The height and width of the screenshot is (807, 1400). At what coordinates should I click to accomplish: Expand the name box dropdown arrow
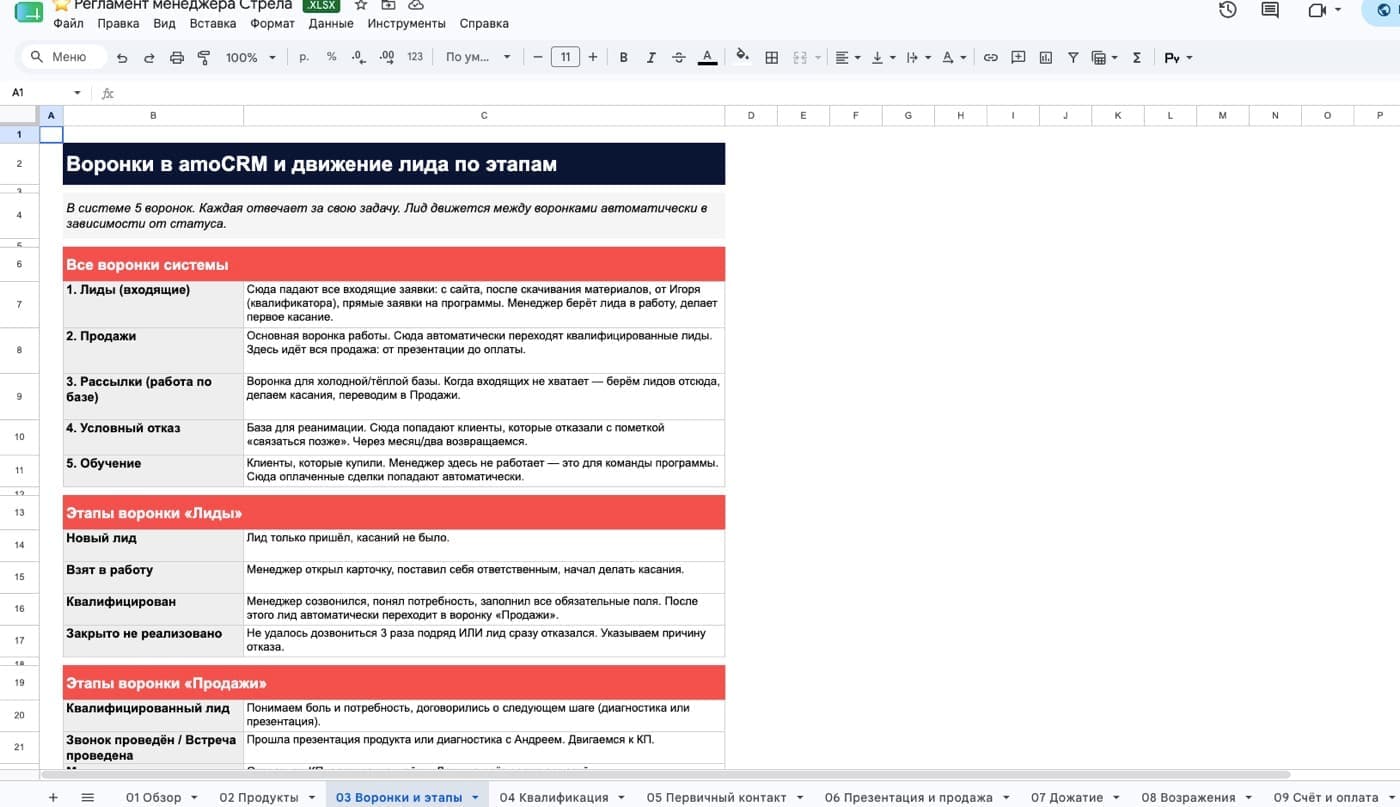pyautogui.click(x=77, y=93)
